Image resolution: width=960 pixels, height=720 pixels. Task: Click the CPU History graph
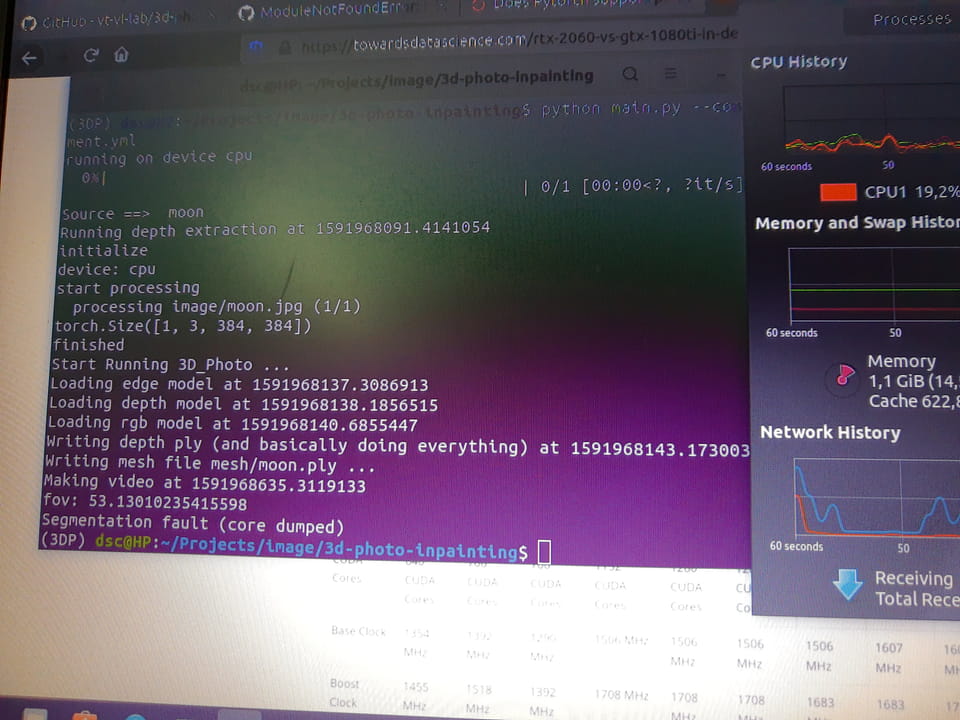click(870, 120)
